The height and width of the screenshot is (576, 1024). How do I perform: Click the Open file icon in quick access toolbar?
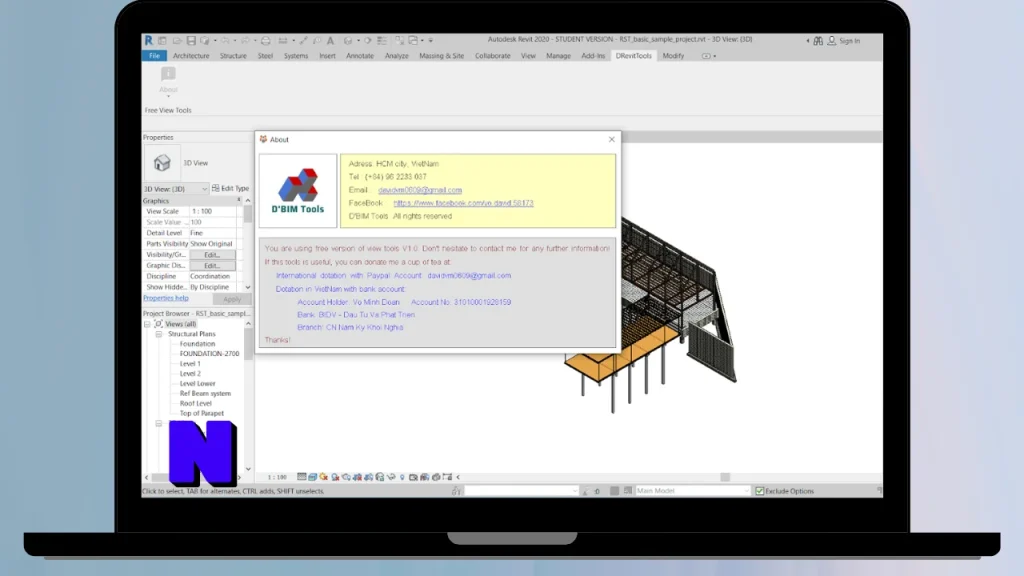click(178, 40)
